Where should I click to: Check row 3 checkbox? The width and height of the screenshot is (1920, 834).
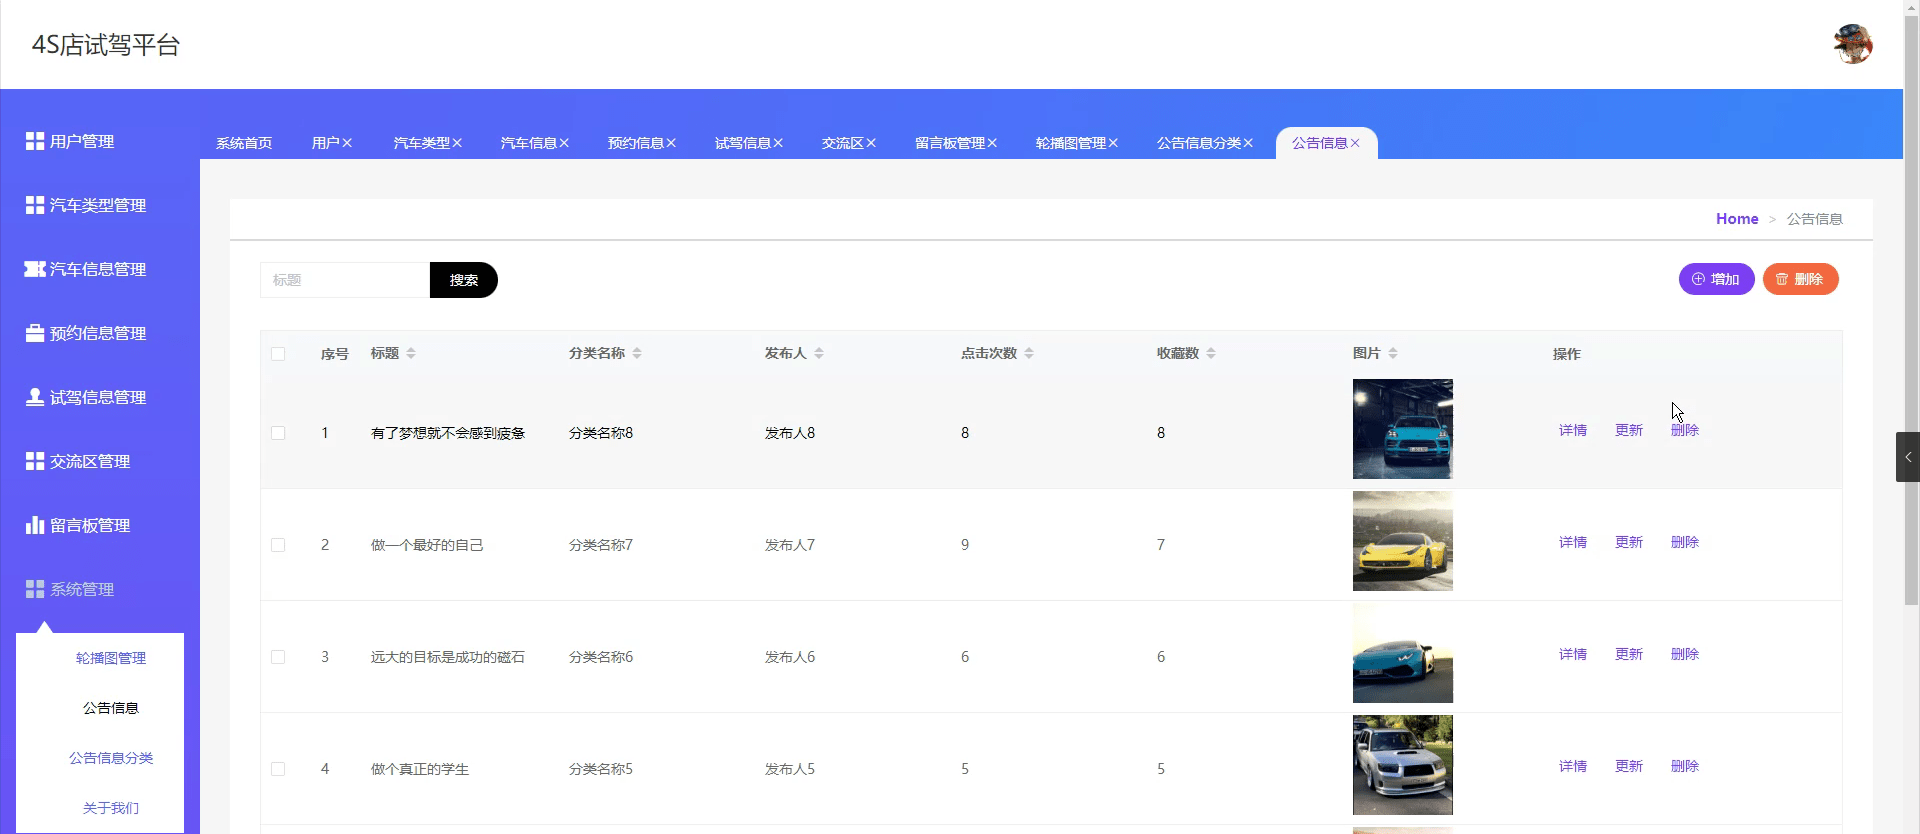278,657
